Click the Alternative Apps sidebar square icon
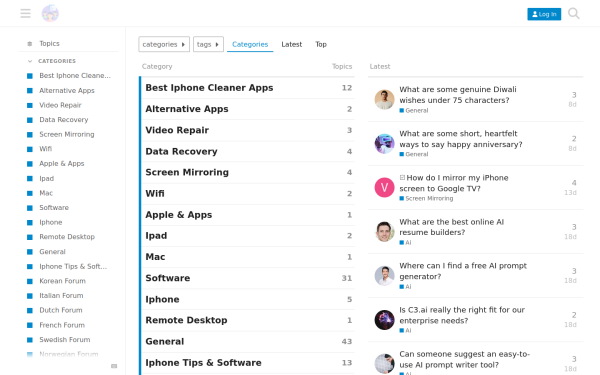The width and height of the screenshot is (600, 375). pyautogui.click(x=30, y=91)
